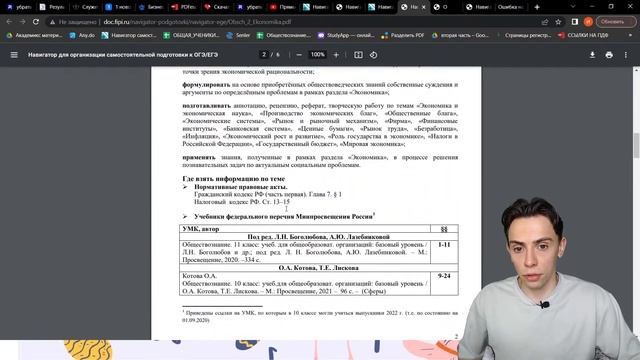This screenshot has height=360, width=640.
Task: Open Страницы регистр bookmark
Action: pyautogui.click(x=528, y=36)
